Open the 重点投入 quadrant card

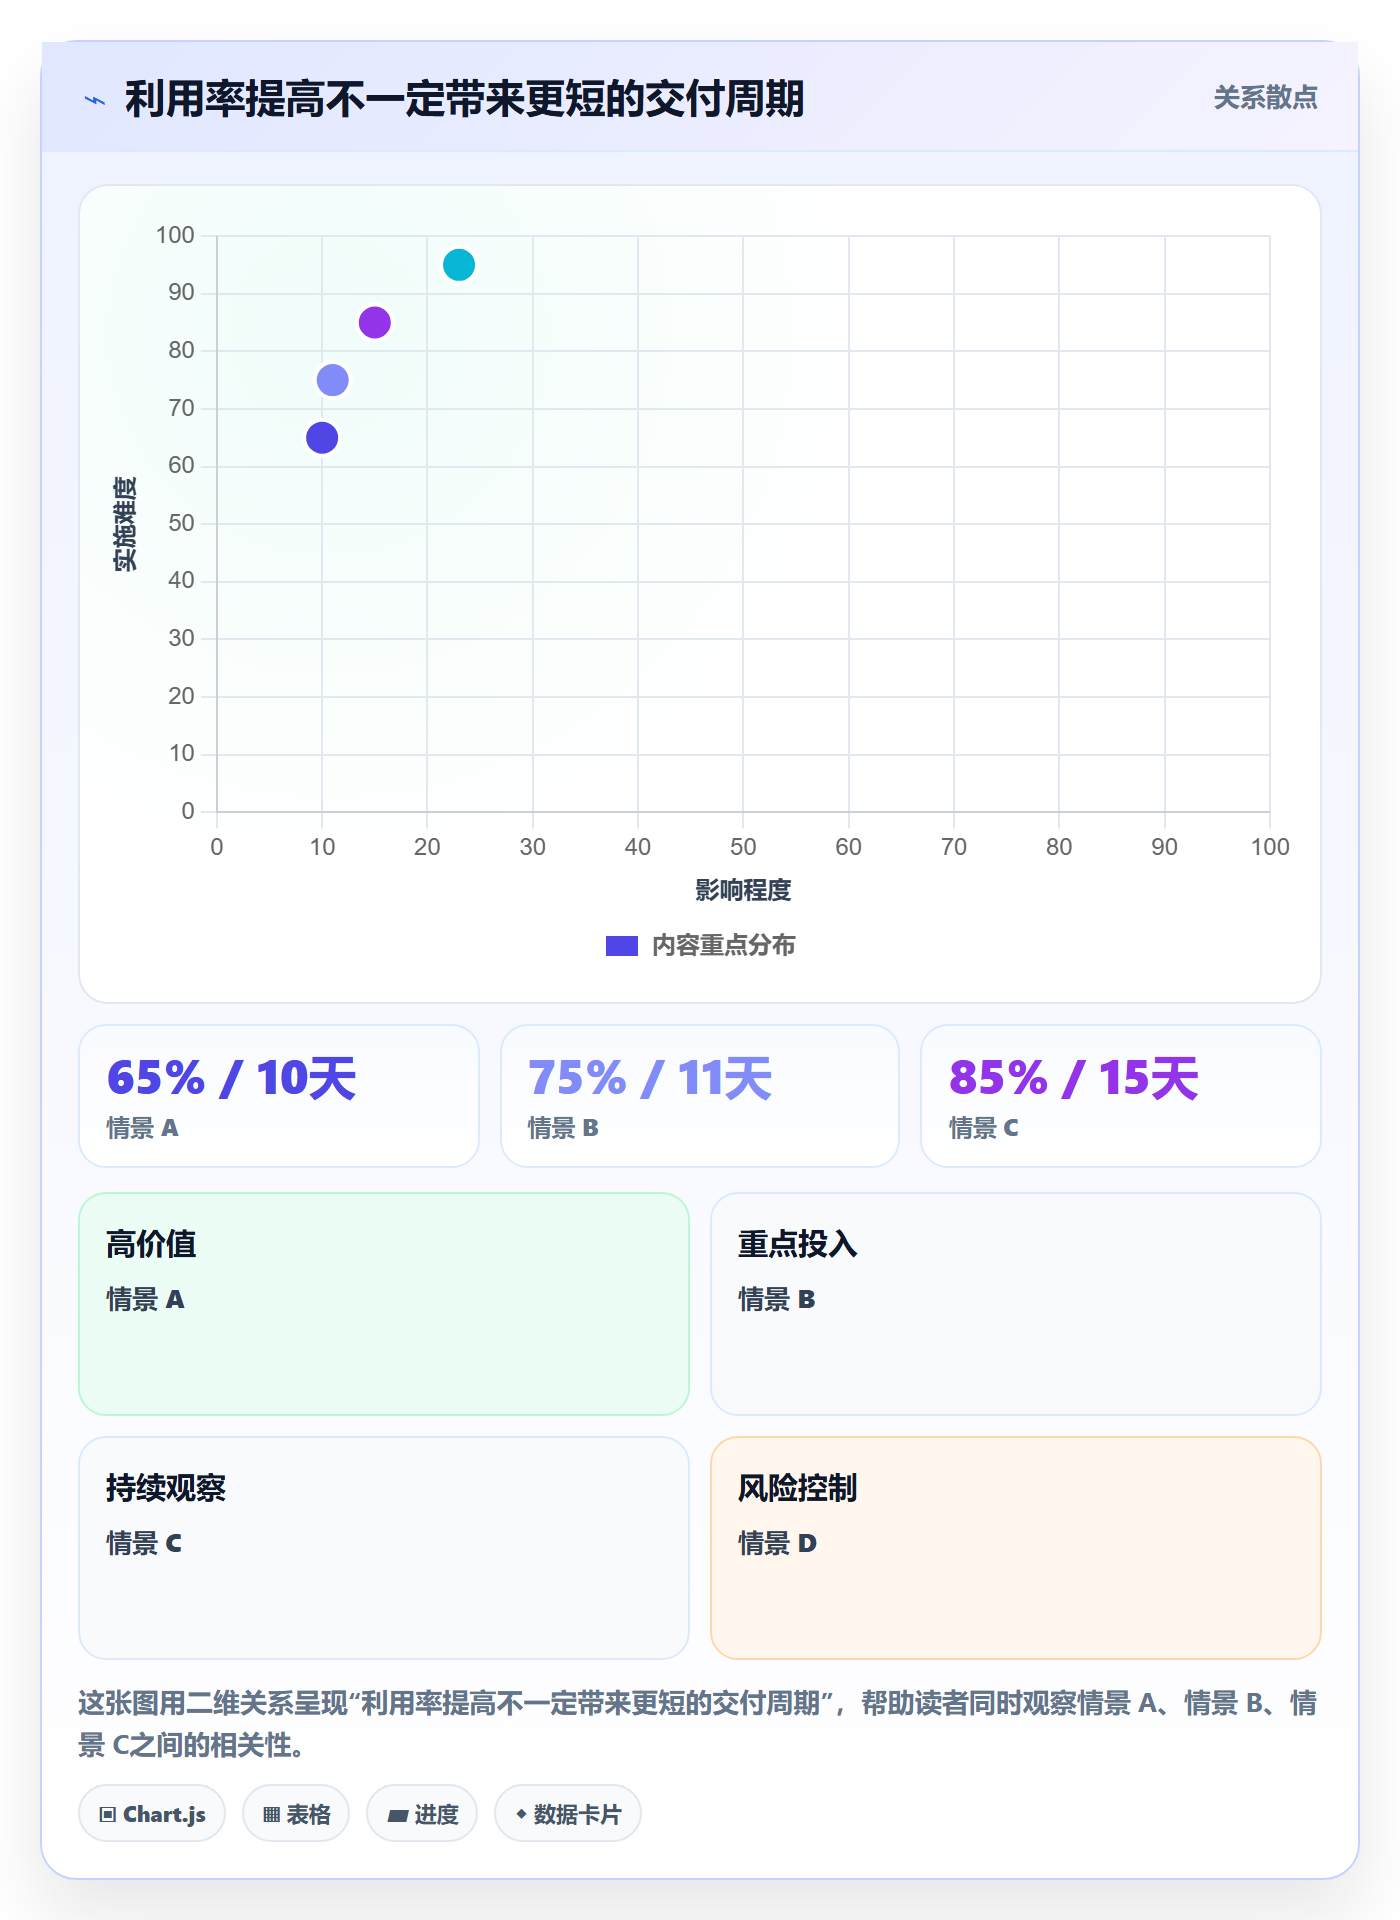(x=1016, y=1304)
